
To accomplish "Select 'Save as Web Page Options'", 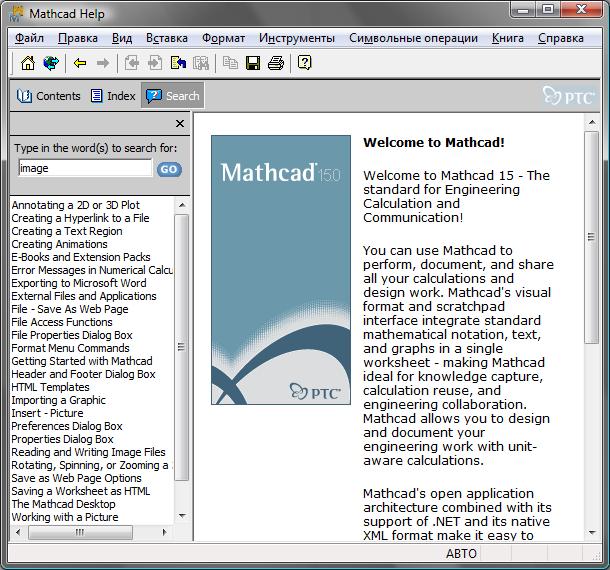I will tap(76, 478).
